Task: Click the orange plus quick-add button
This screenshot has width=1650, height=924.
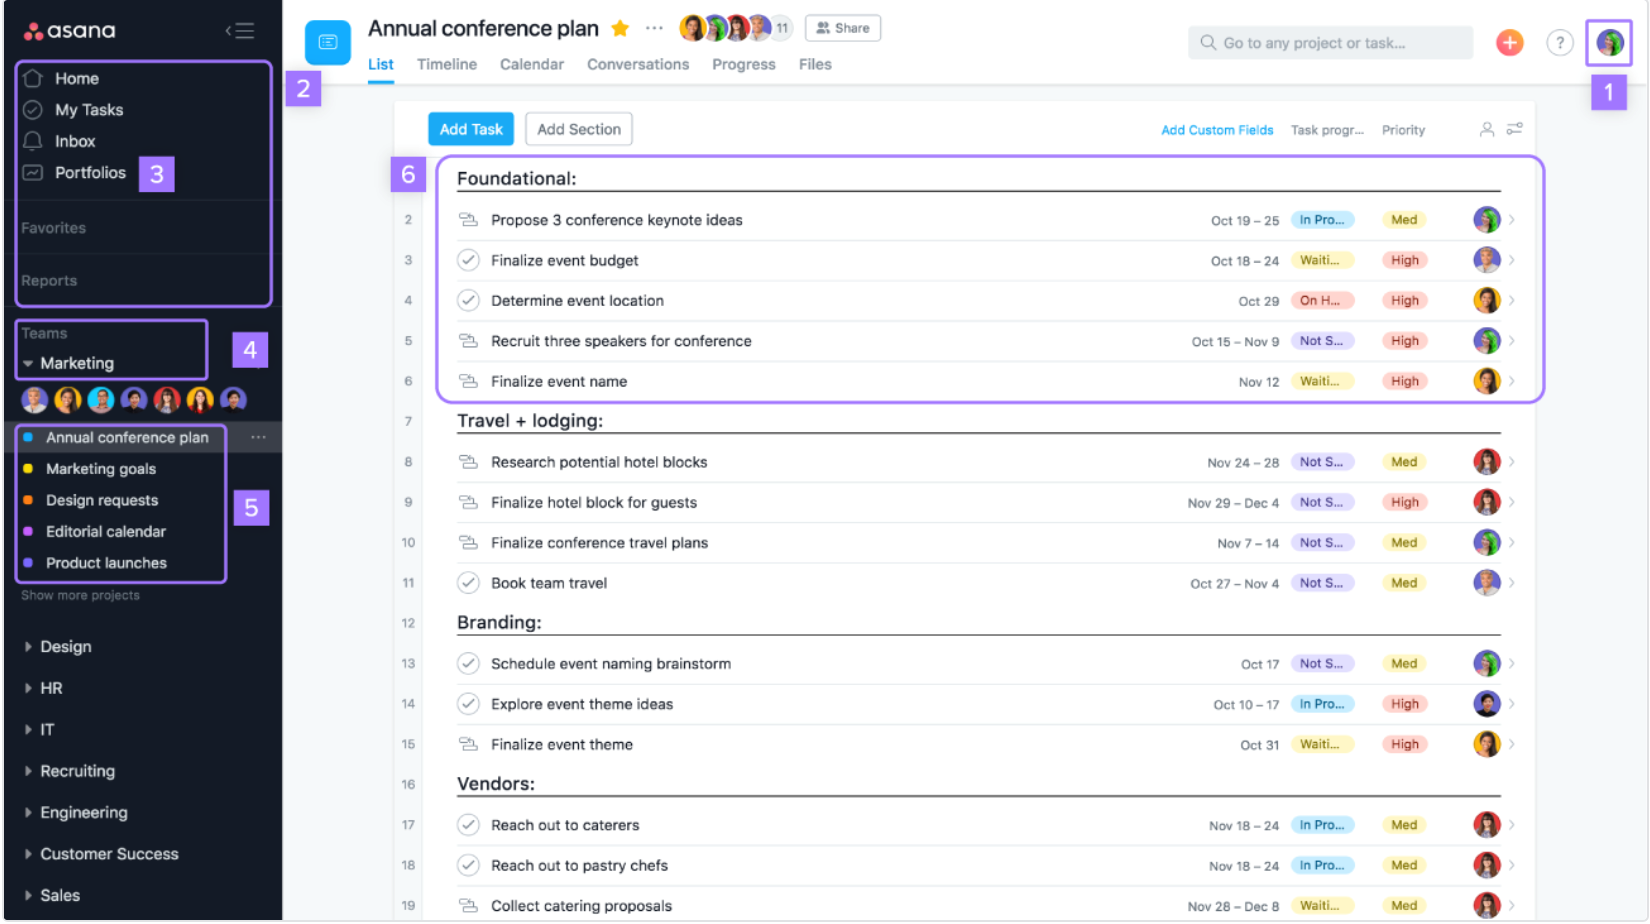Action: pos(1509,43)
